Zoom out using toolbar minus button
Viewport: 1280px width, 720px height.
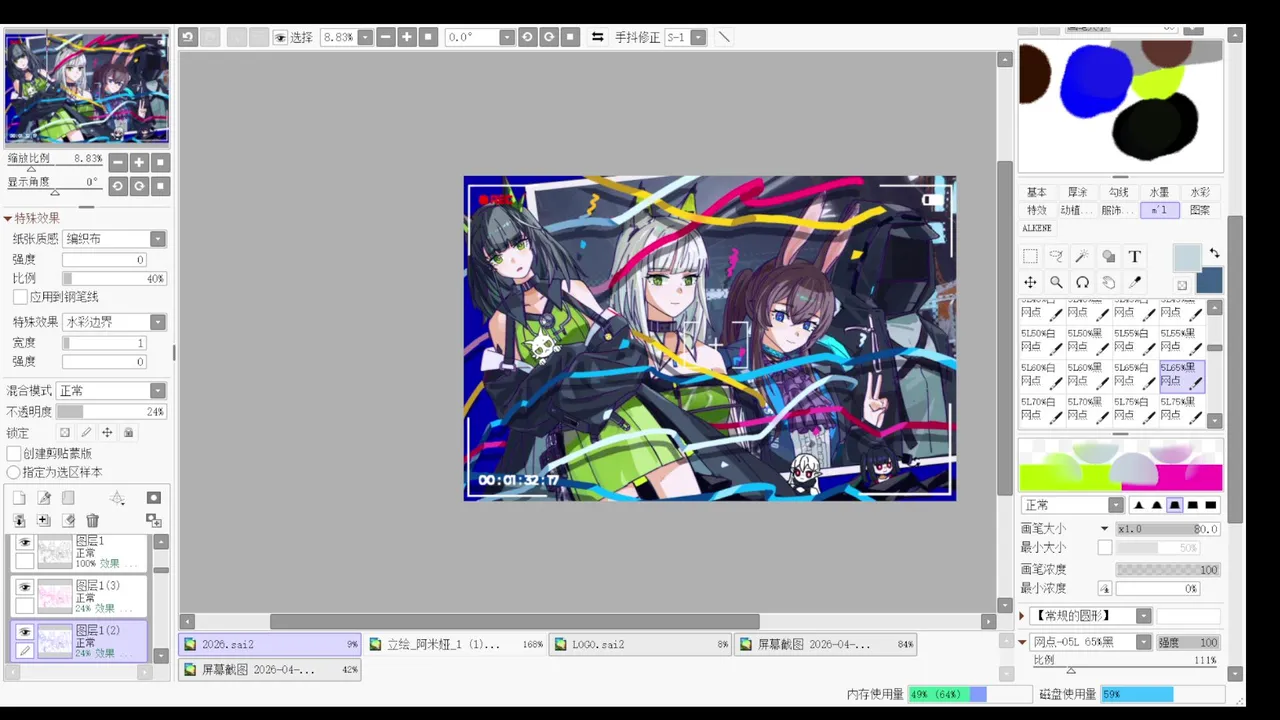385,37
